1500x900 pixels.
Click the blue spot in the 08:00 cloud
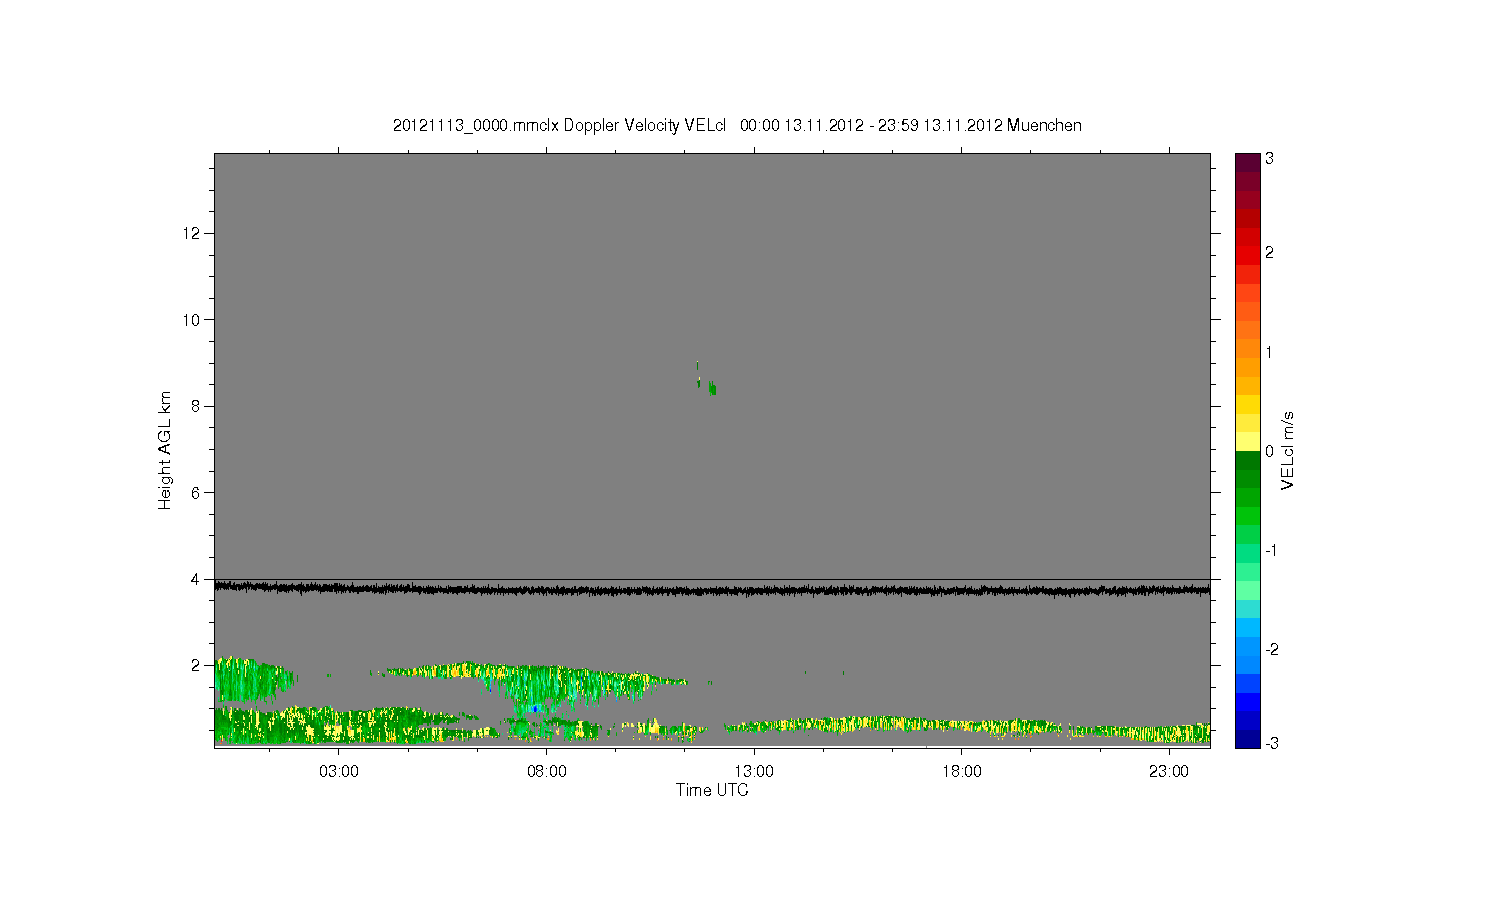(536, 708)
